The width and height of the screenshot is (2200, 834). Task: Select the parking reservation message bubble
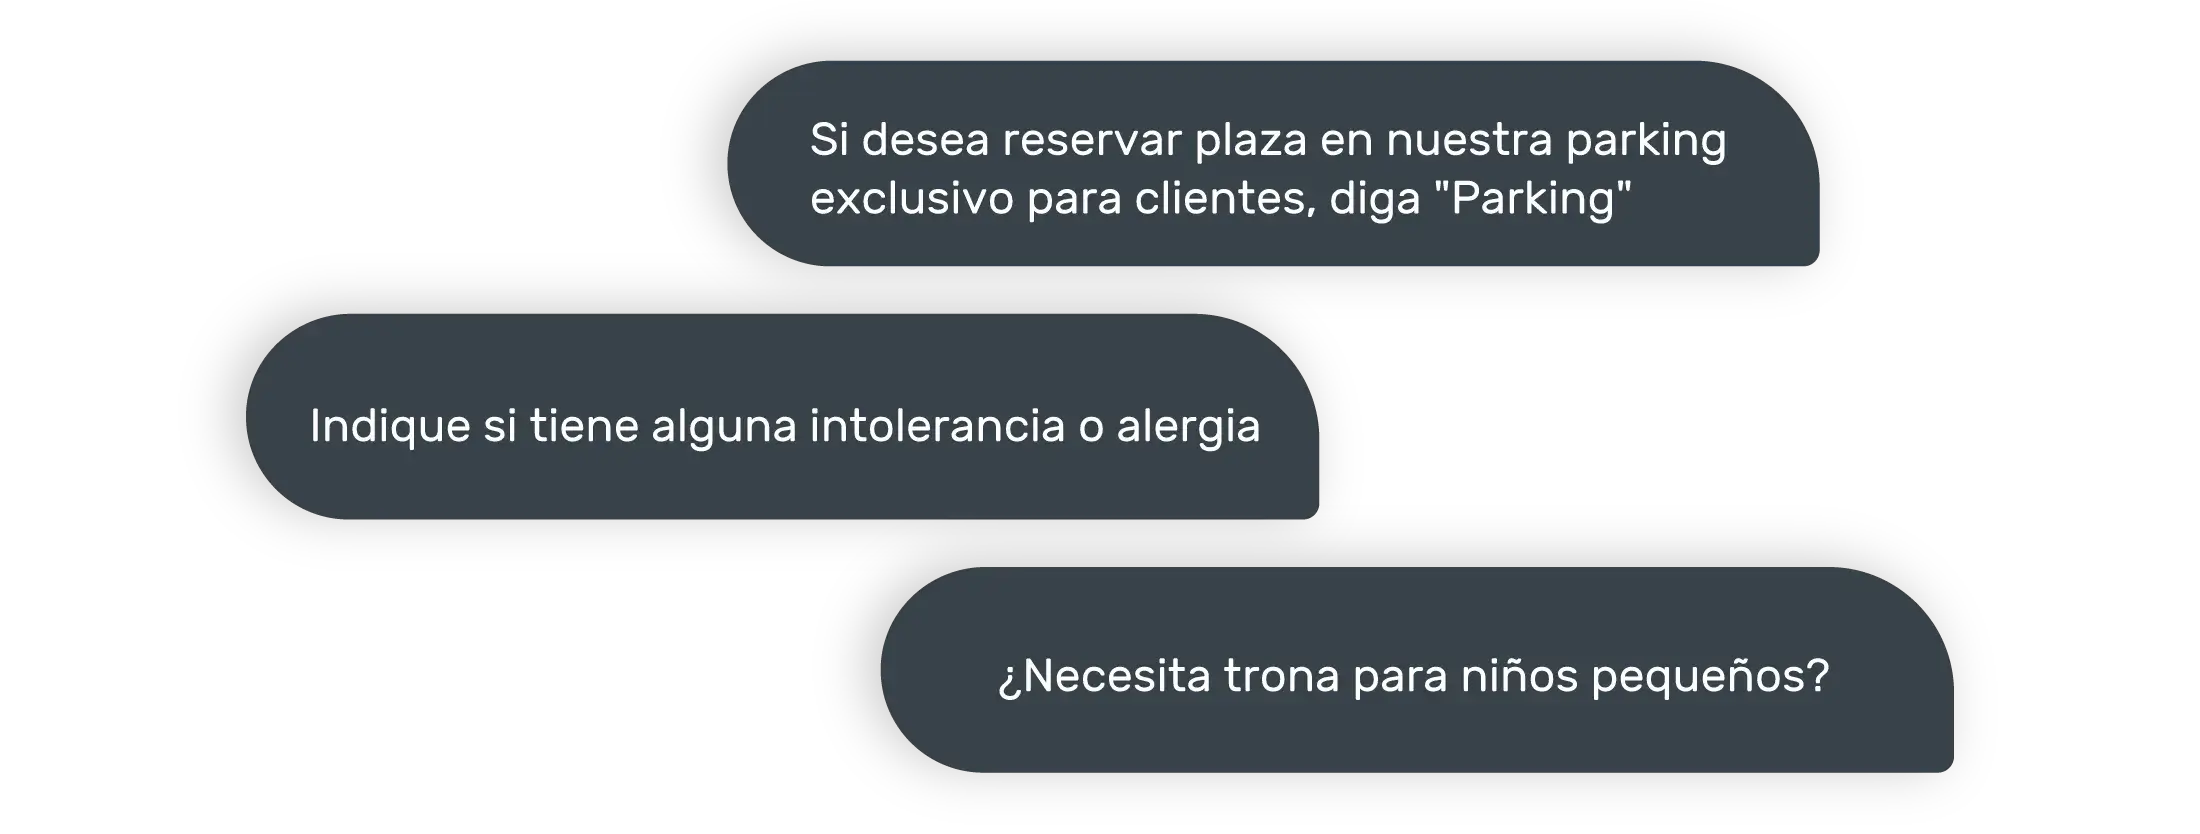pyautogui.click(x=1273, y=163)
